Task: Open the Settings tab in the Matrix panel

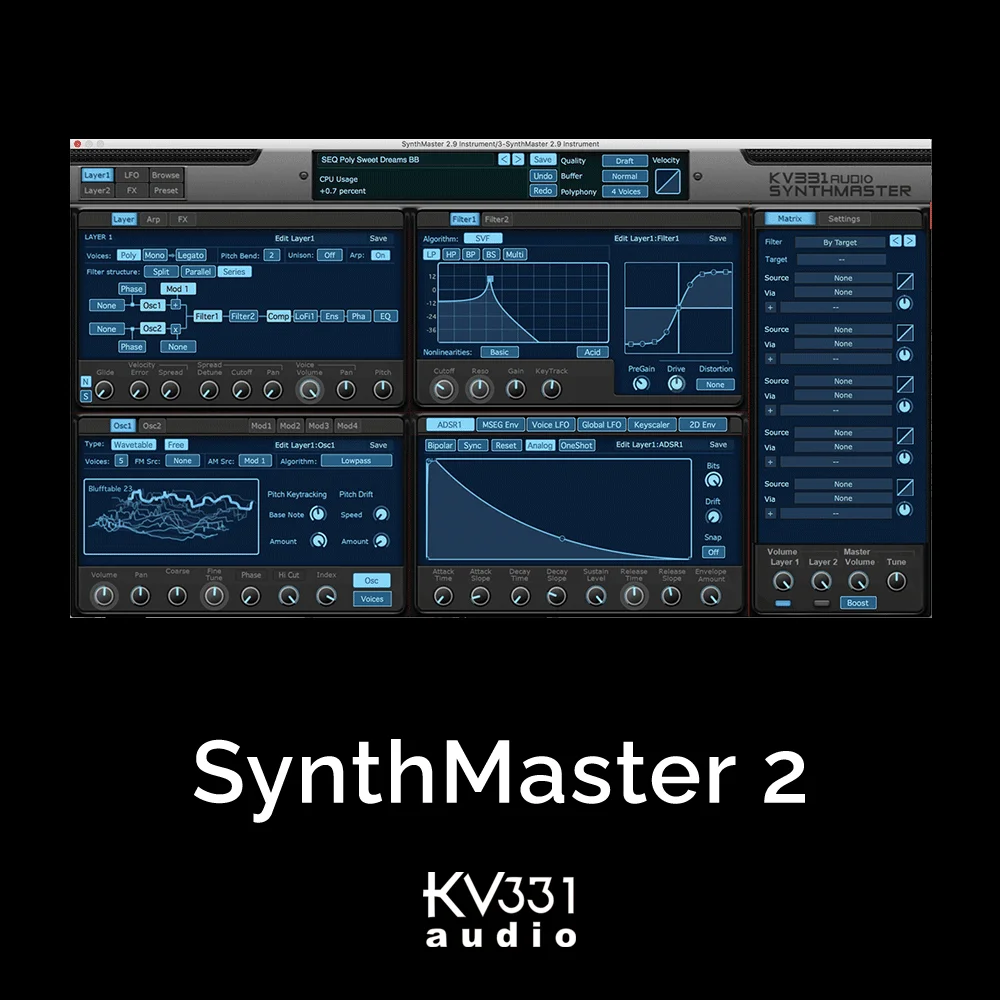Action: [845, 218]
